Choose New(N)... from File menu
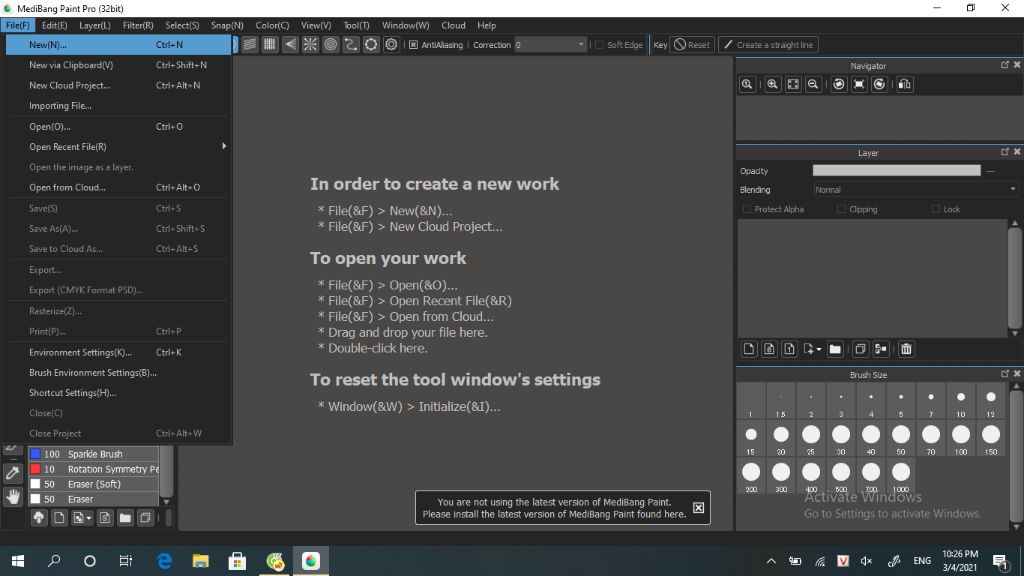1024x576 pixels. point(119,44)
